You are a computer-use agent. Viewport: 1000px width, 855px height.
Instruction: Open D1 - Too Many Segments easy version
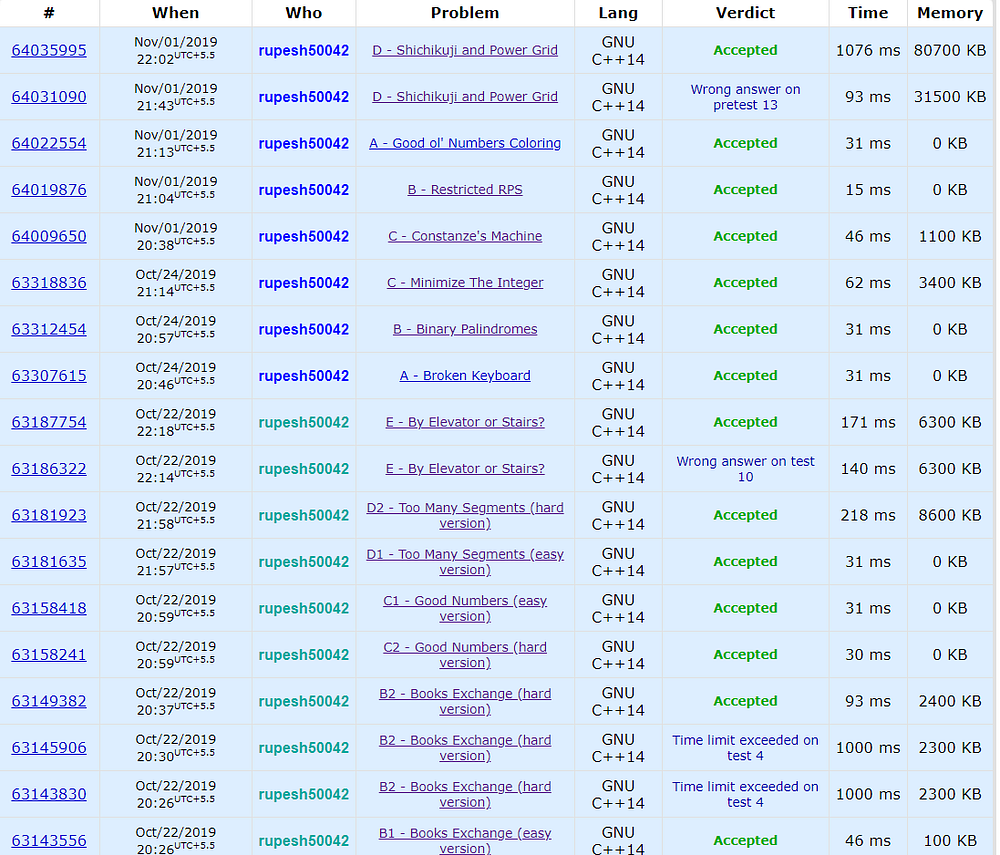pos(465,562)
